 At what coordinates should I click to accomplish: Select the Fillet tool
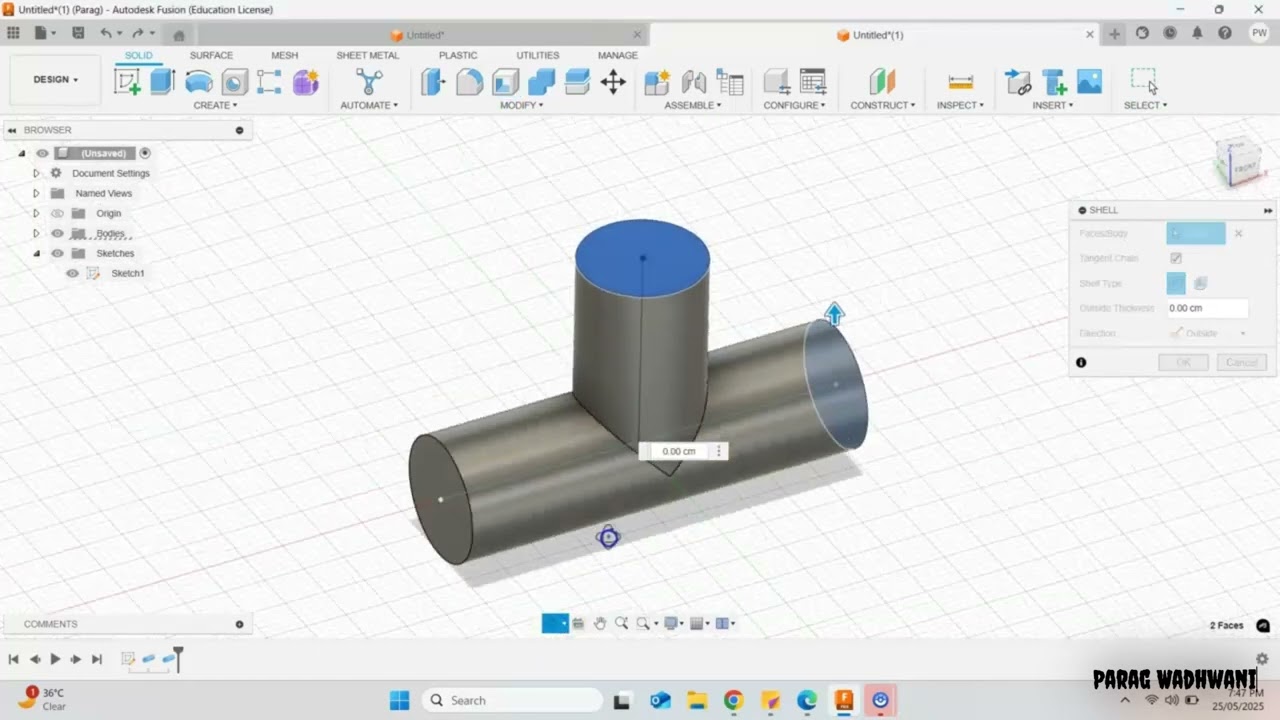pos(470,82)
